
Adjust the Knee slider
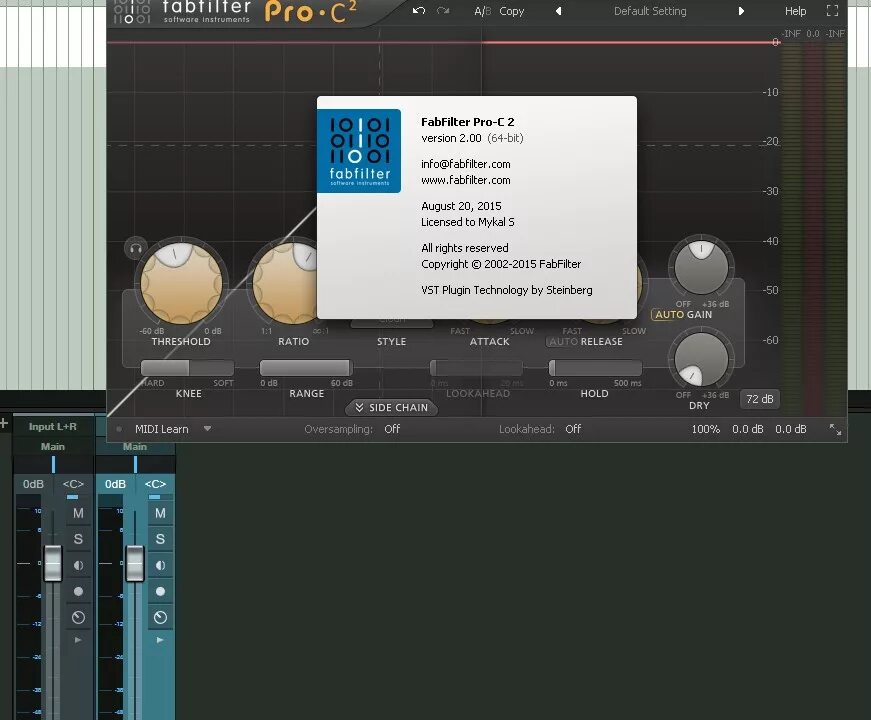coord(187,368)
